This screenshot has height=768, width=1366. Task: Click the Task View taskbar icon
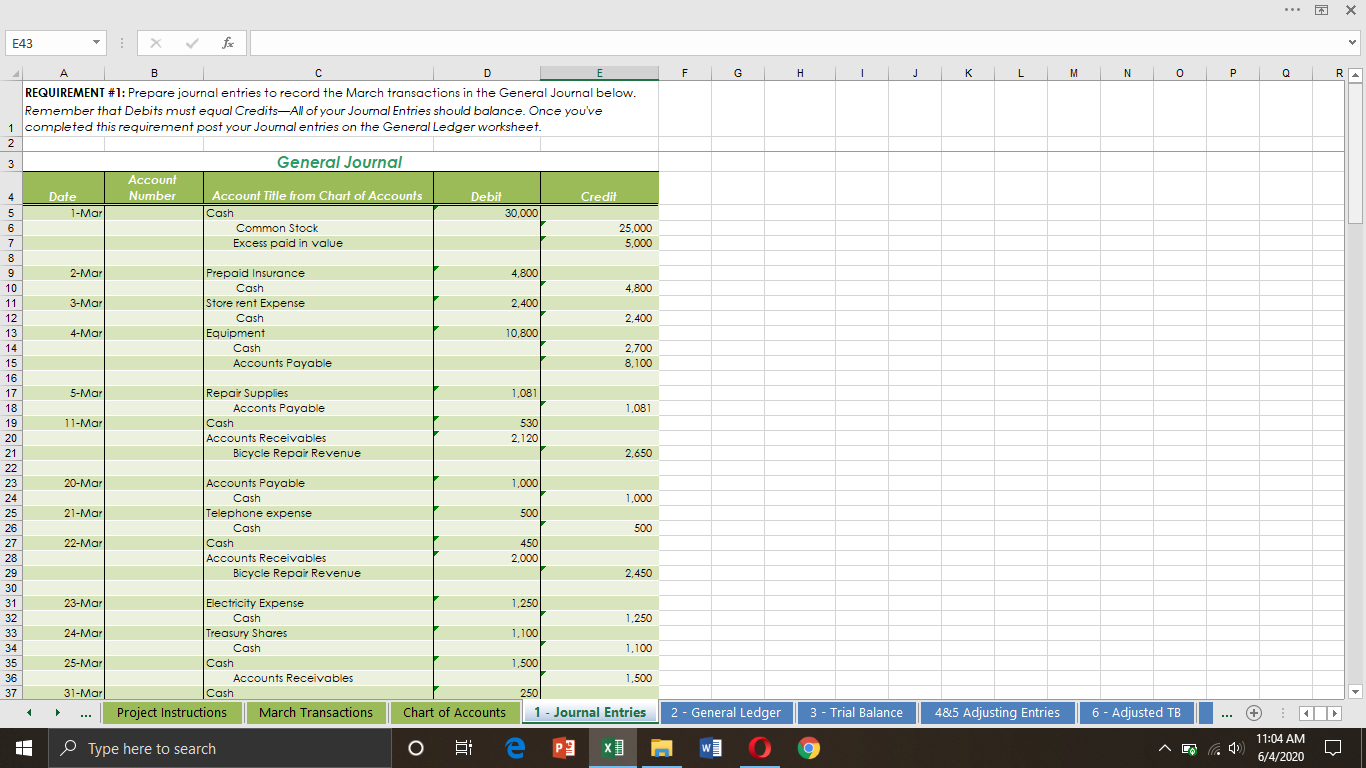pyautogui.click(x=463, y=747)
